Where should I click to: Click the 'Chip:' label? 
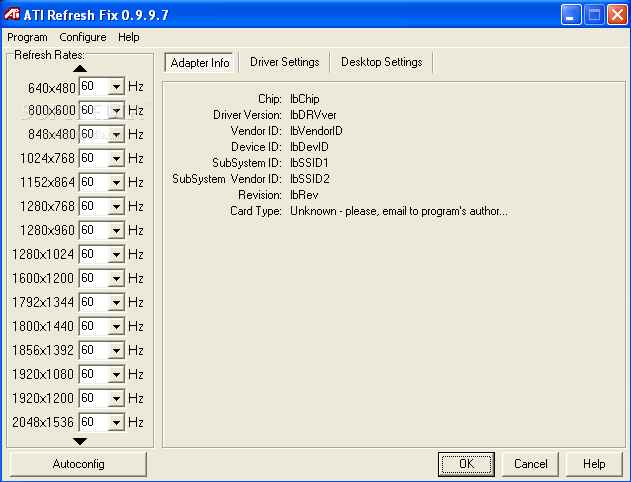270,99
